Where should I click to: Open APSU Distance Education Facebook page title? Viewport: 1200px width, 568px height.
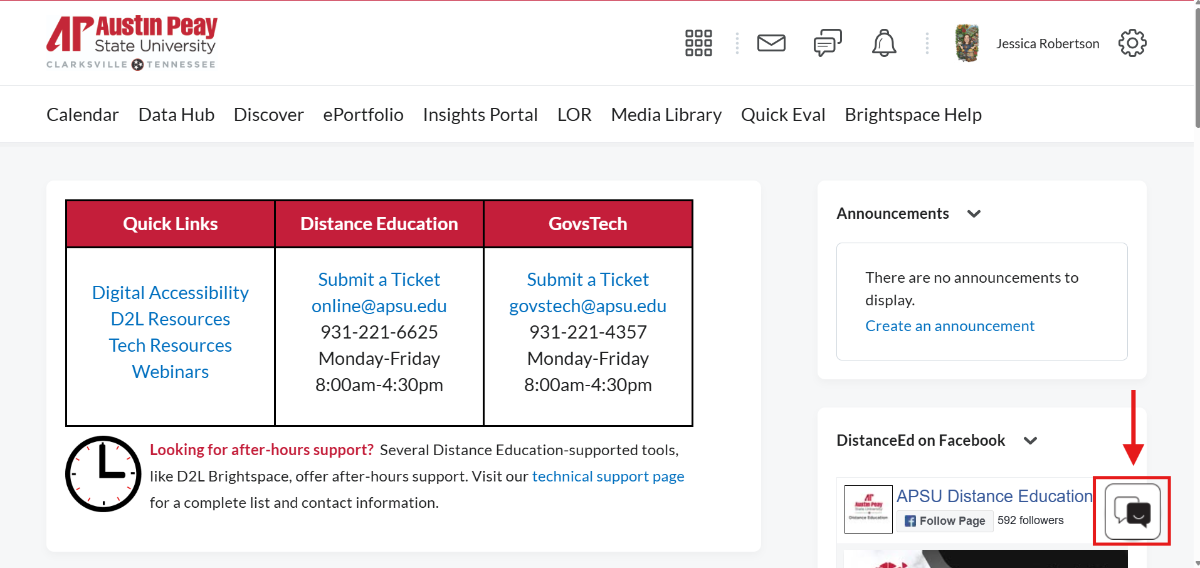994,496
